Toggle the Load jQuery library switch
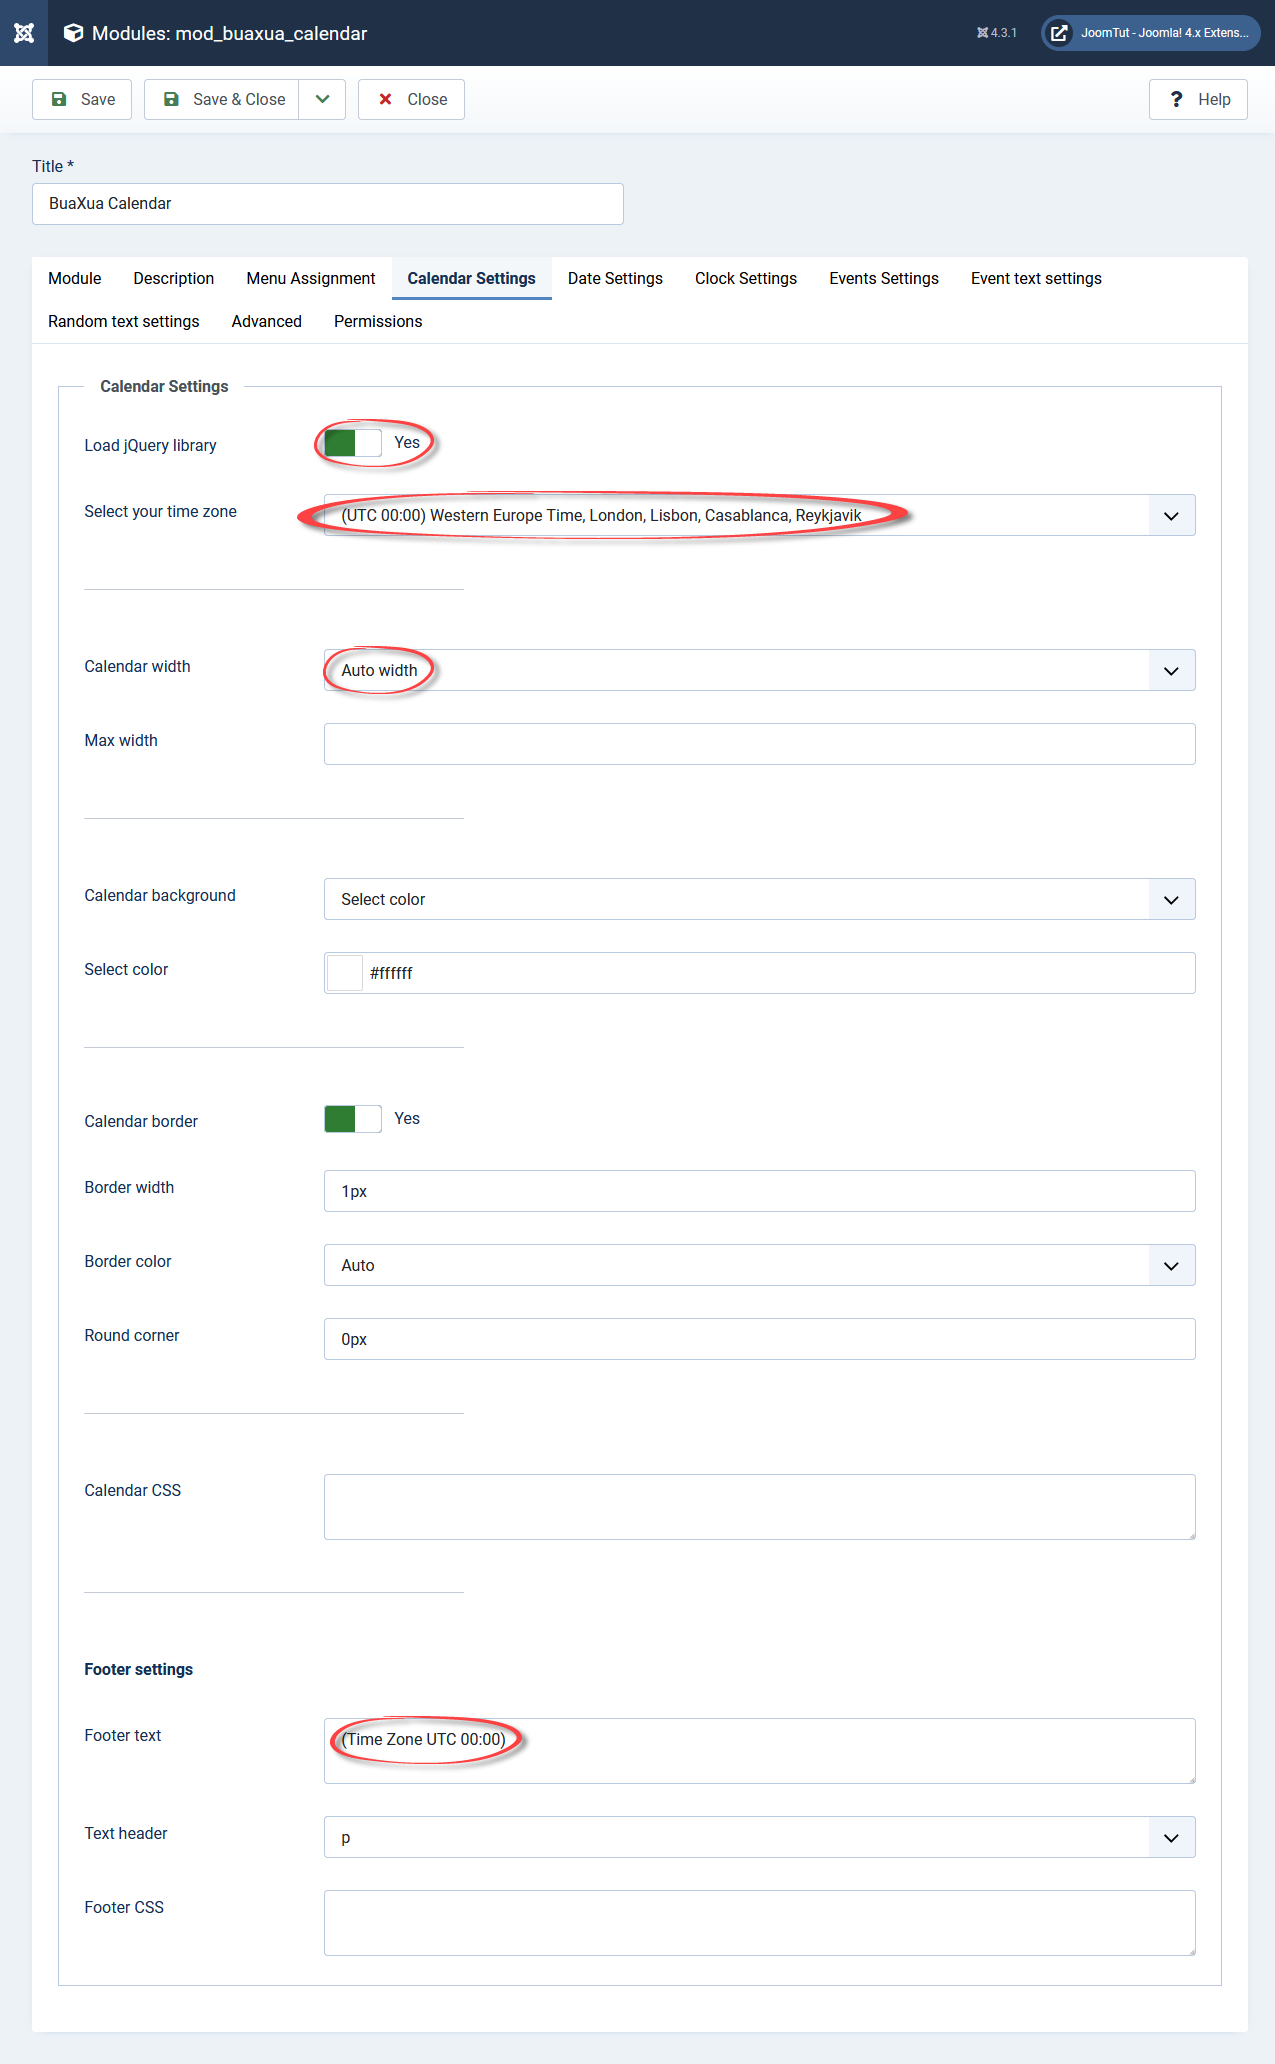1275x2064 pixels. [353, 443]
